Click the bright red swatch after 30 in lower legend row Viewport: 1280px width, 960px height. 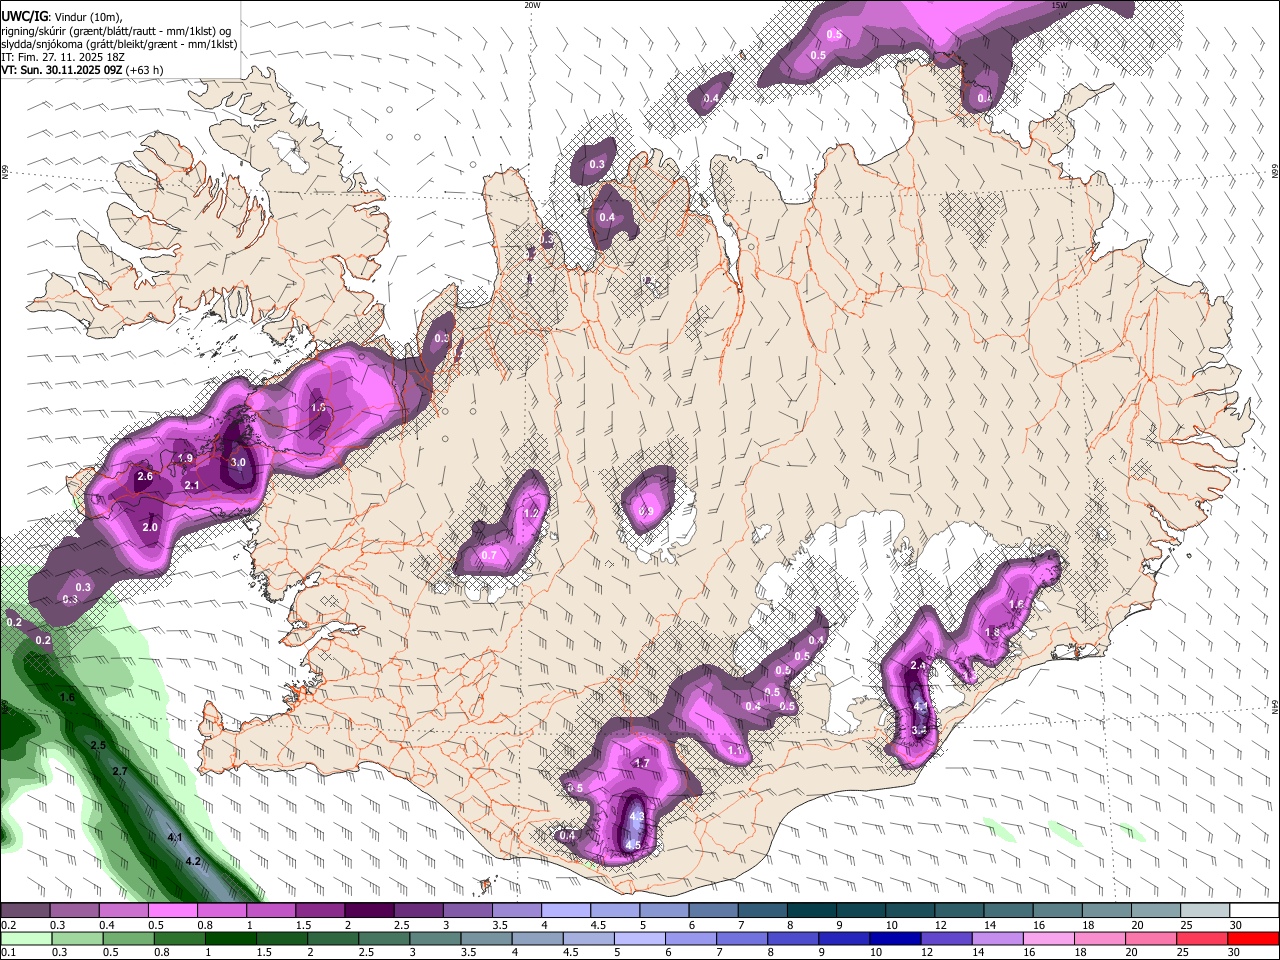point(1253,938)
